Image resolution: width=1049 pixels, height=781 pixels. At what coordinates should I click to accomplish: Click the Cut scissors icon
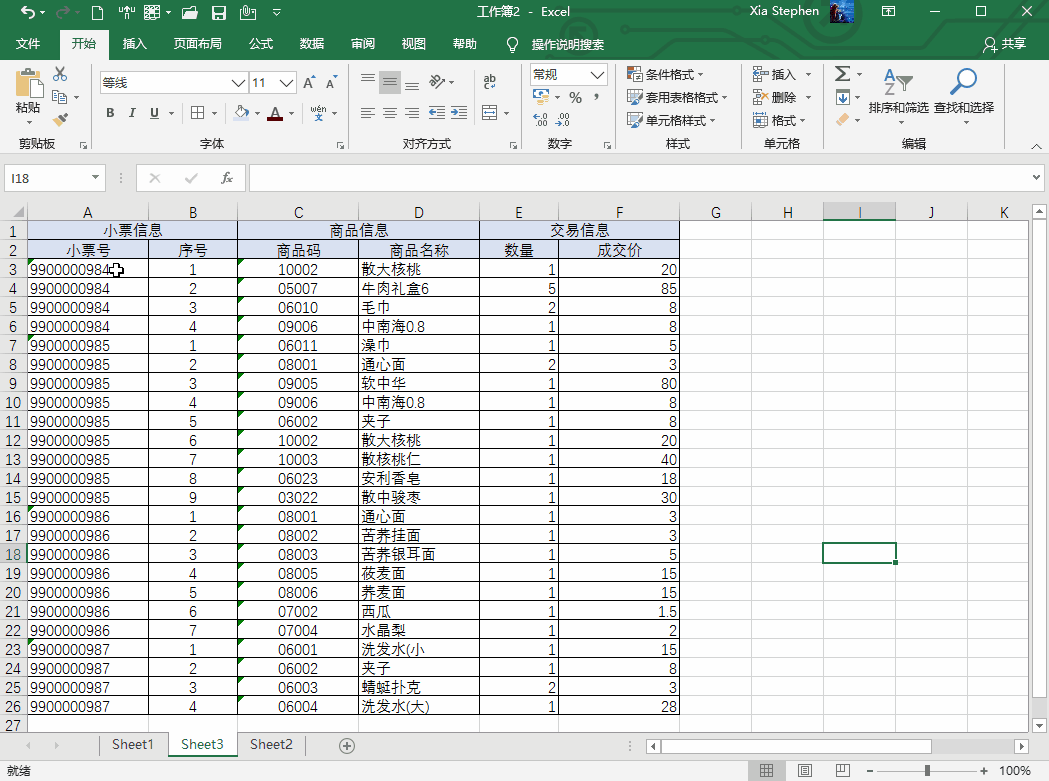click(x=60, y=74)
